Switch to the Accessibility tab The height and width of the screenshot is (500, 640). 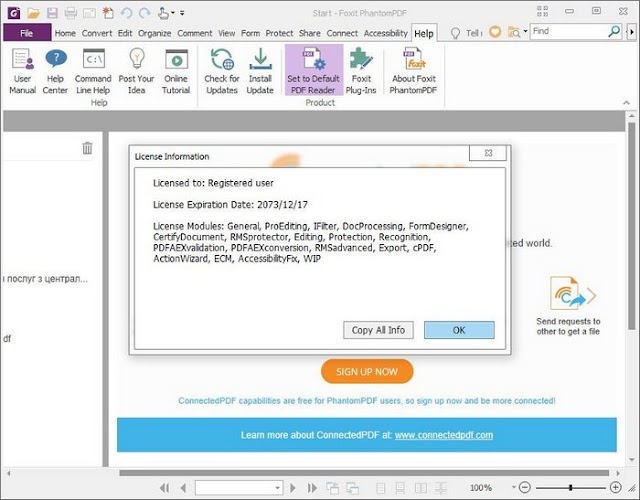[x=385, y=33]
